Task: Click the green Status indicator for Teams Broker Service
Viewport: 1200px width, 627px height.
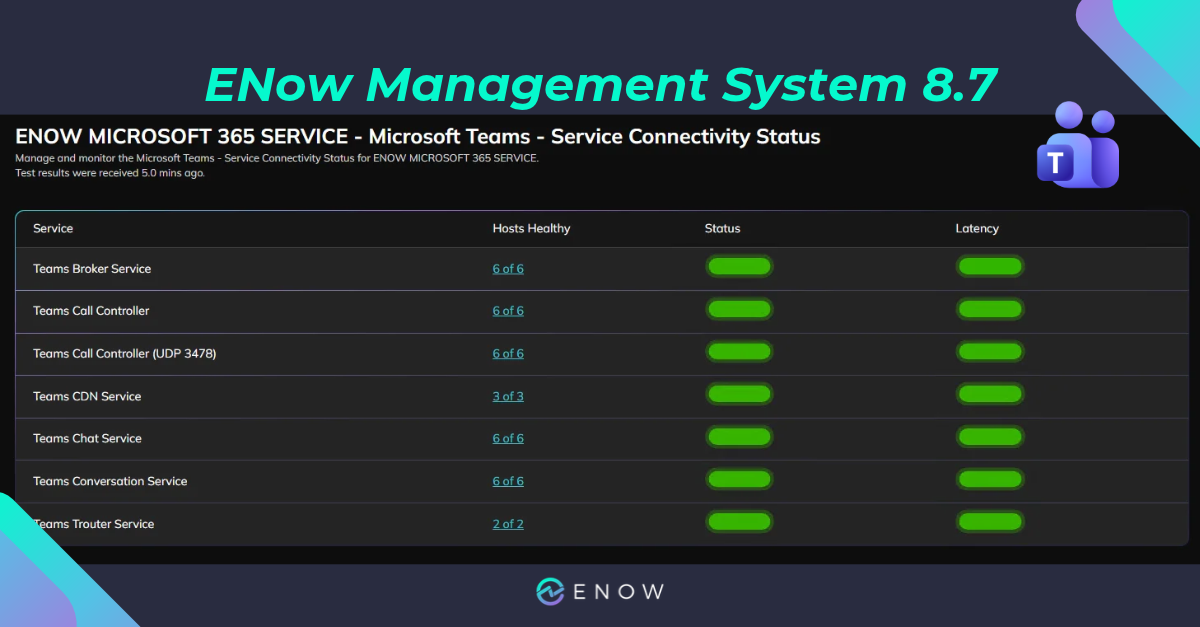Action: coord(740,267)
